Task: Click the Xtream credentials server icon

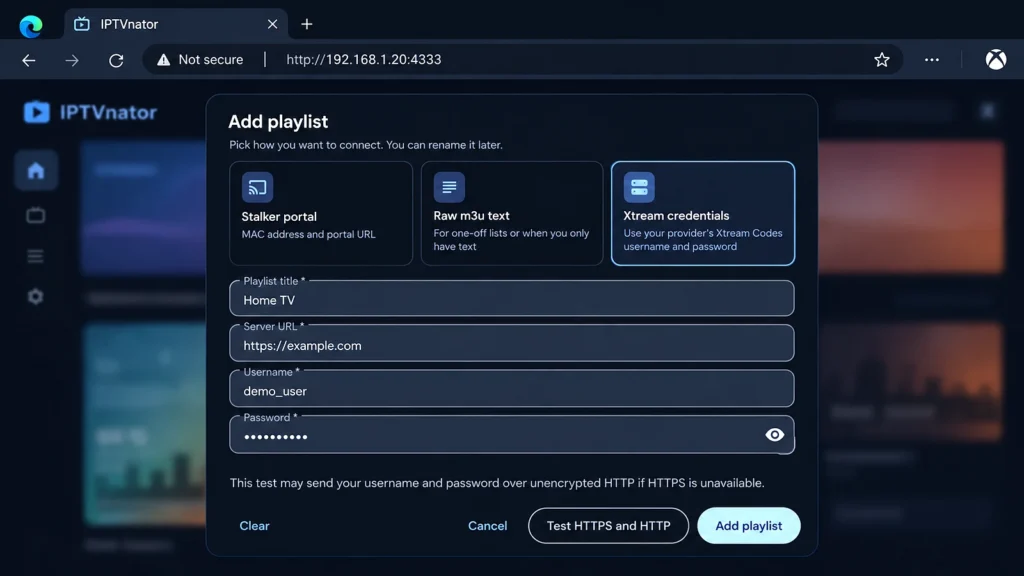Action: tap(639, 187)
